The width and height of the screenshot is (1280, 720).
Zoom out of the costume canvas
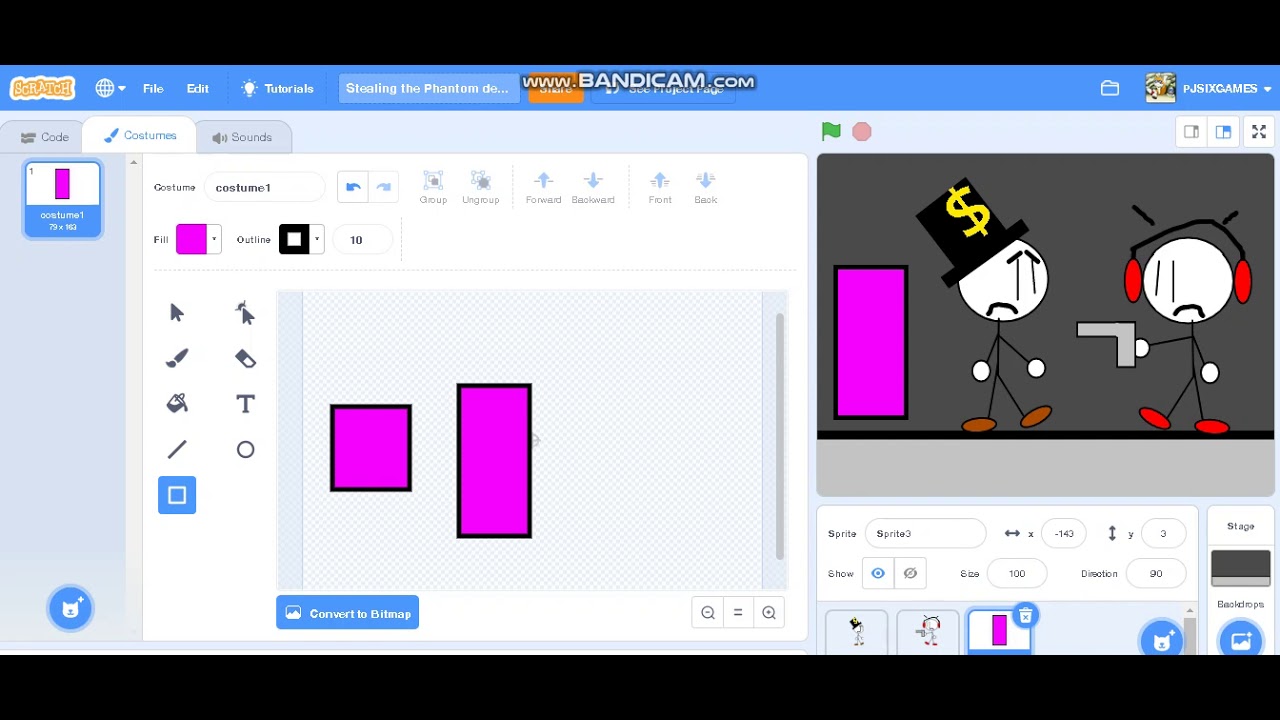point(708,613)
